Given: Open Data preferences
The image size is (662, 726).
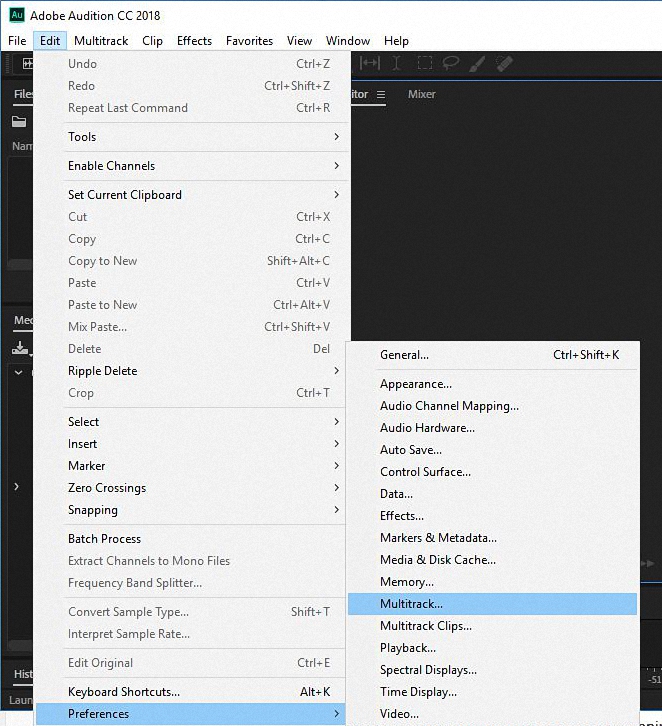Looking at the screenshot, I should tap(493, 494).
